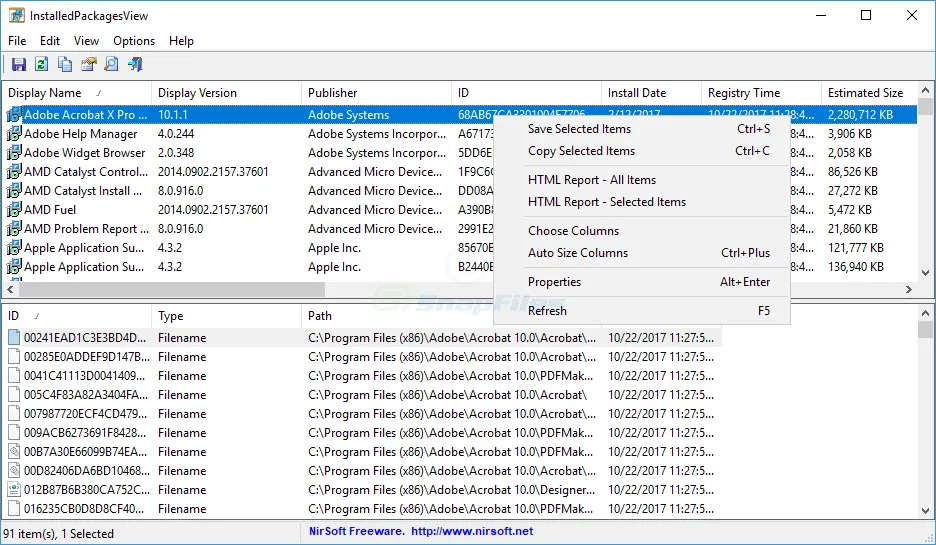Choose Copy Selected Items in context menu
936x545 pixels.
tap(642, 151)
